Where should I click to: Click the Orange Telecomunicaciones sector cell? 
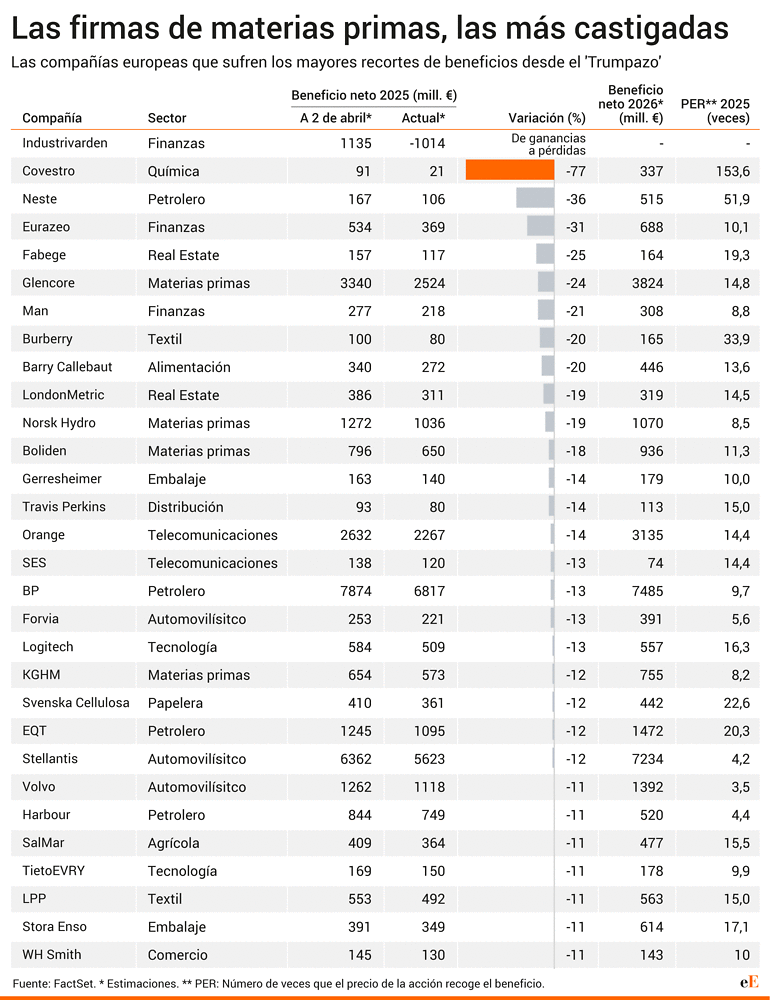click(x=212, y=535)
